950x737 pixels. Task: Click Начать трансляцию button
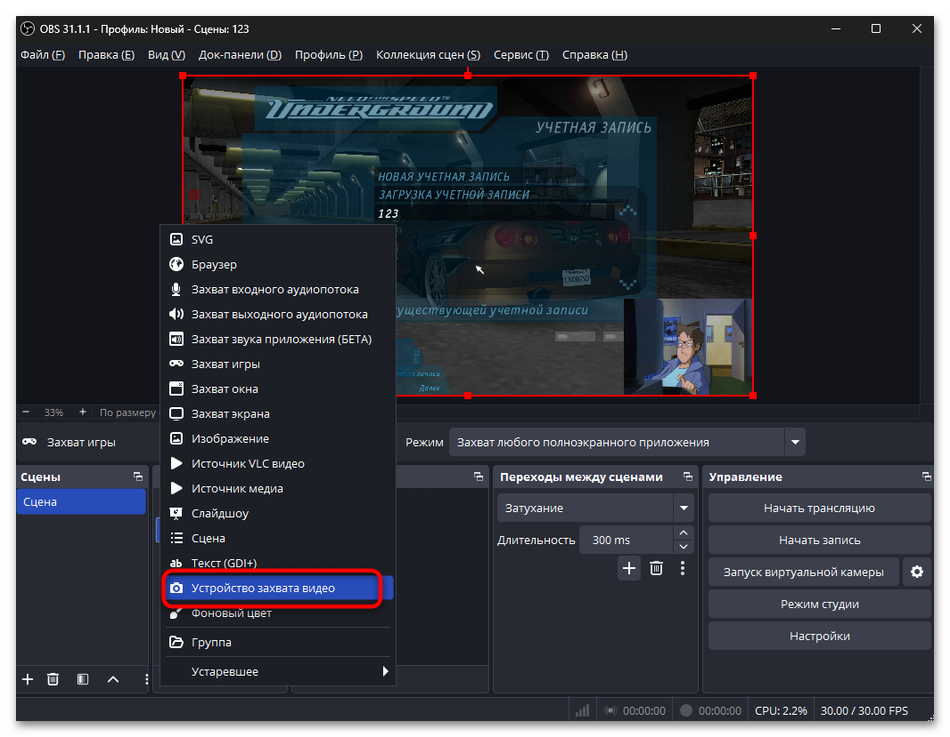pos(819,508)
